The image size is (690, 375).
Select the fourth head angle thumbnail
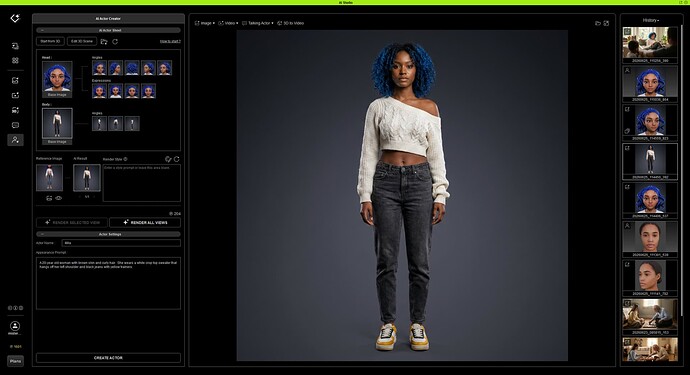[148, 68]
